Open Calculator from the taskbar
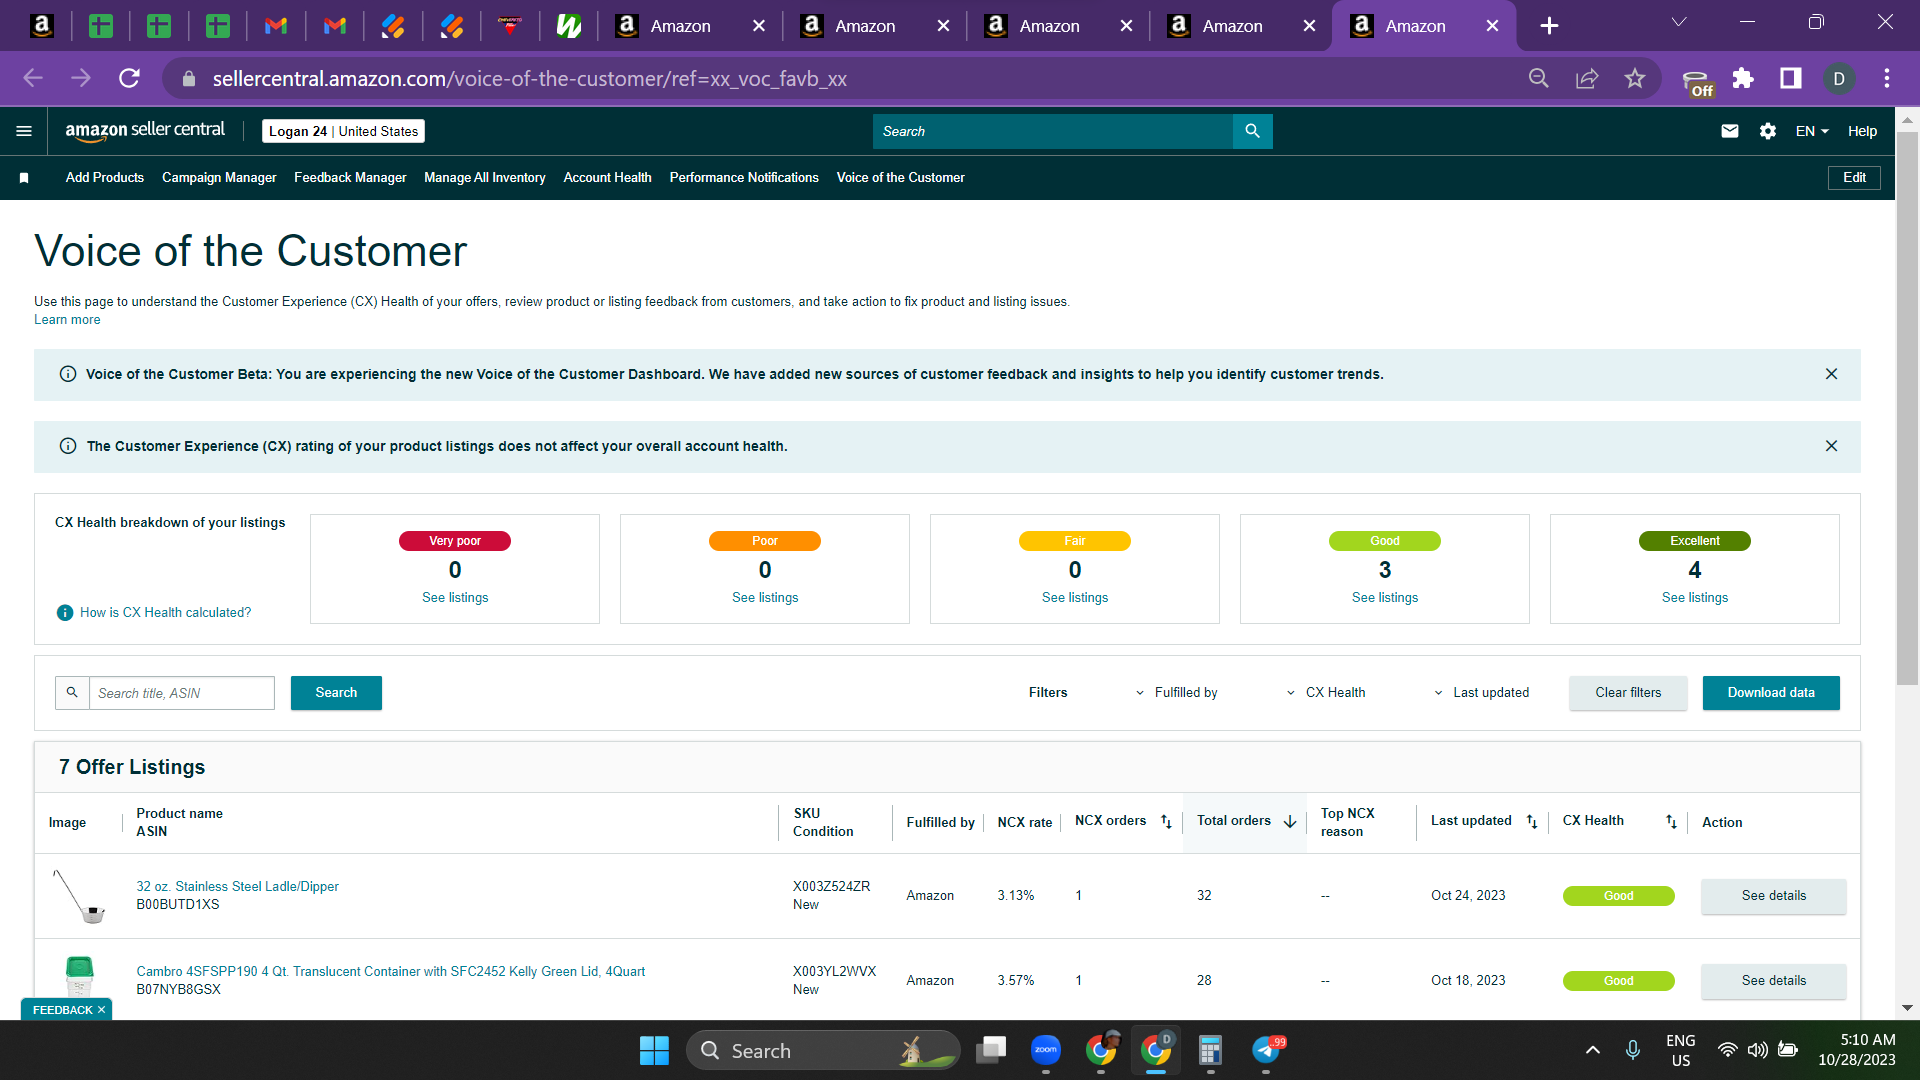1920x1080 pixels. pos(1210,1050)
